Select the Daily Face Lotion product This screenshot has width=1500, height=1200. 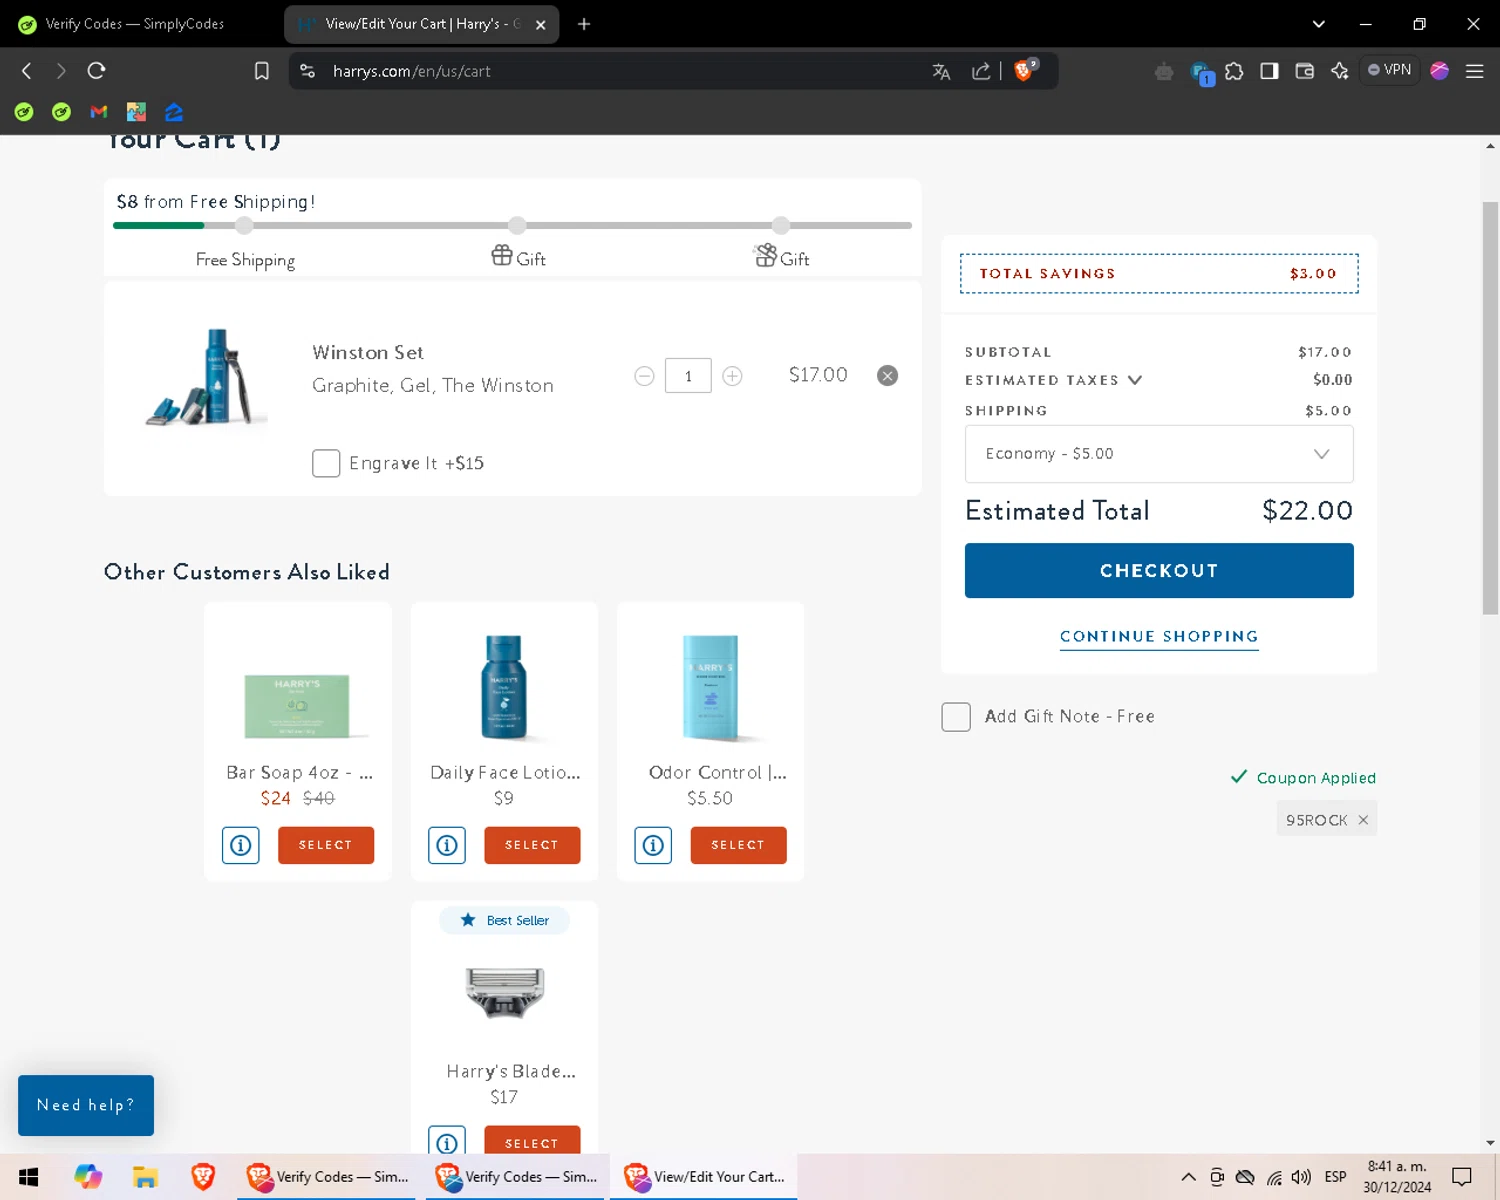[532, 845]
